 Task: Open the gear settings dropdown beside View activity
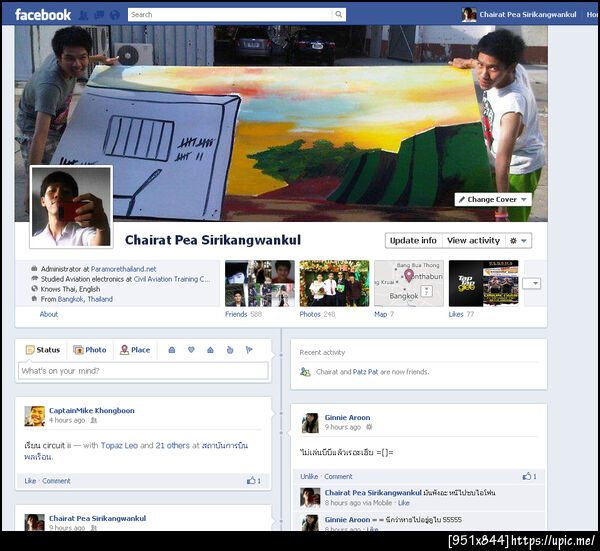tap(518, 241)
